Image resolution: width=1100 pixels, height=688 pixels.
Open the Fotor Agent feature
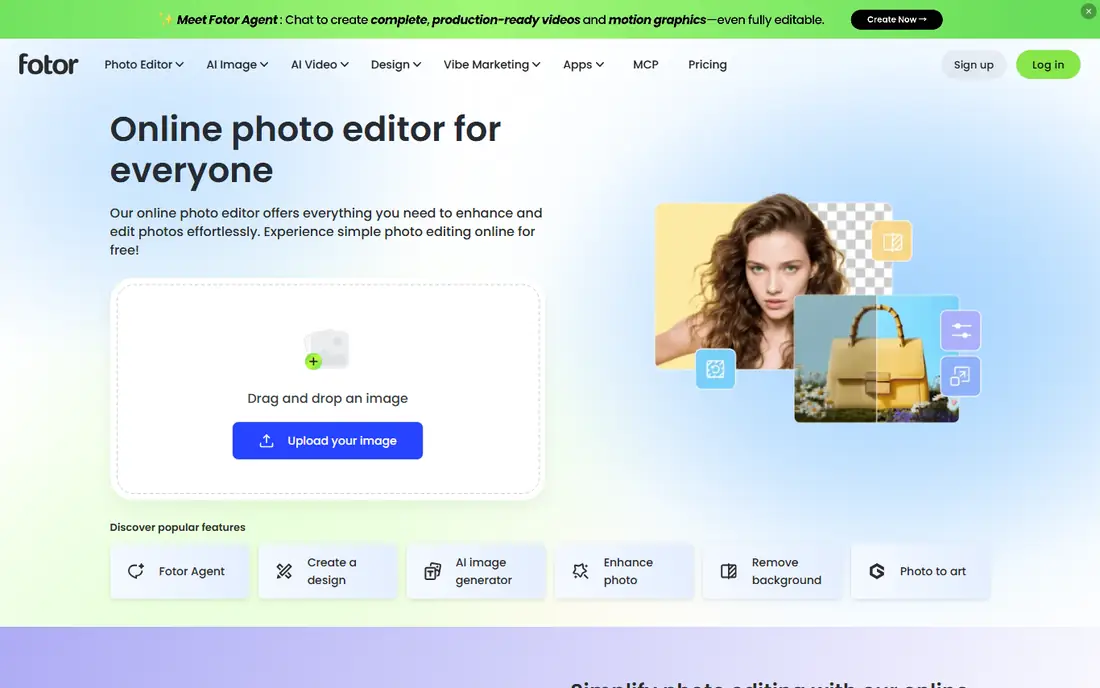(180, 572)
